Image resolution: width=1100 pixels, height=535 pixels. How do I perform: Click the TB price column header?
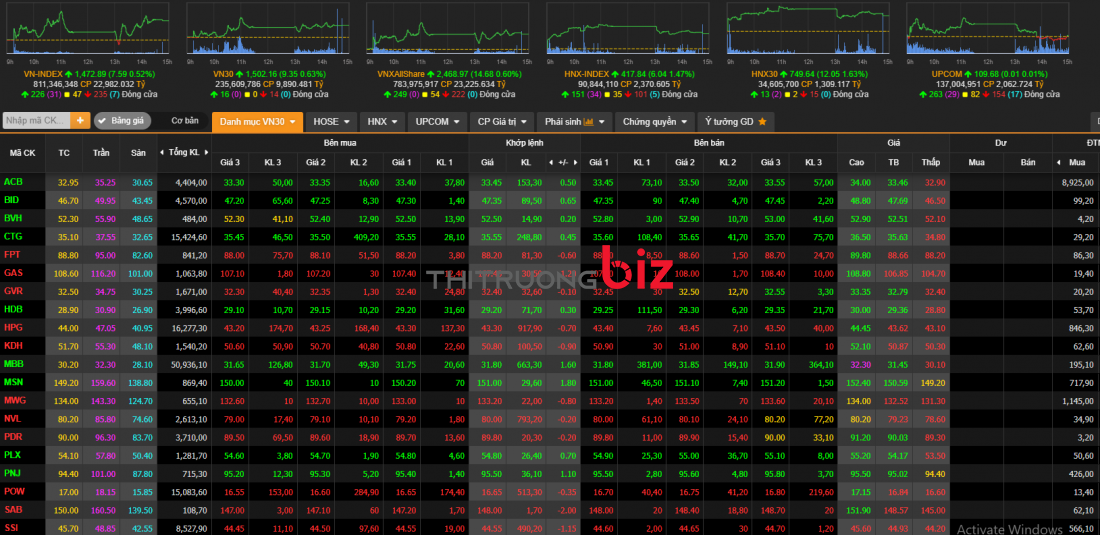(893, 163)
